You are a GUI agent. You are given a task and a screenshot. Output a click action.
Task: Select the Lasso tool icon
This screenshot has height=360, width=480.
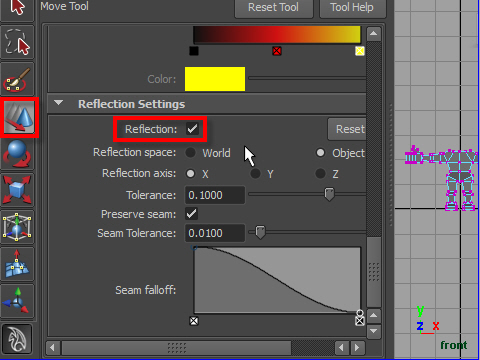(17, 42)
